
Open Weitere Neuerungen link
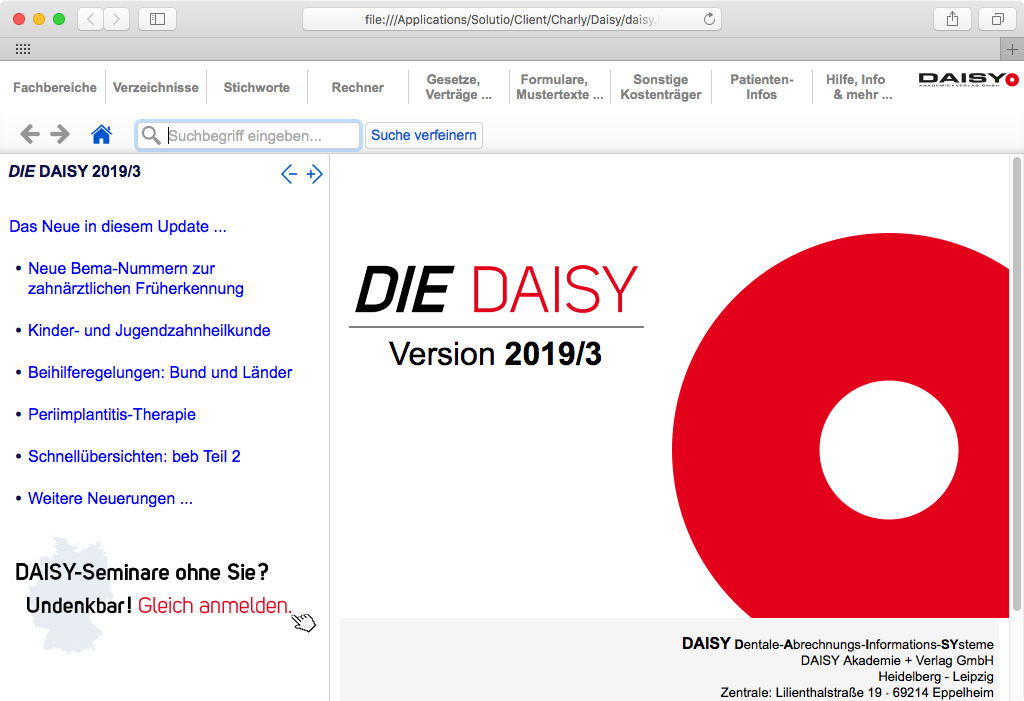click(x=110, y=498)
